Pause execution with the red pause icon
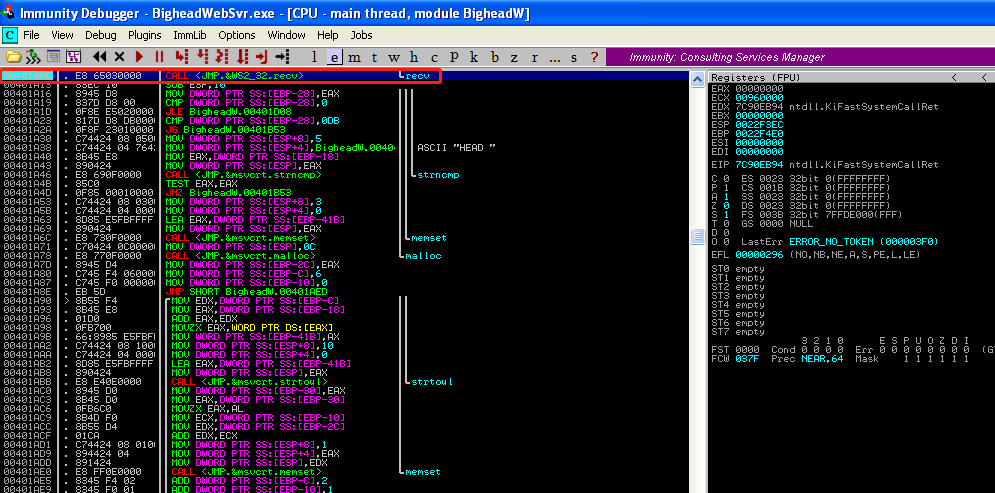 click(x=159, y=57)
